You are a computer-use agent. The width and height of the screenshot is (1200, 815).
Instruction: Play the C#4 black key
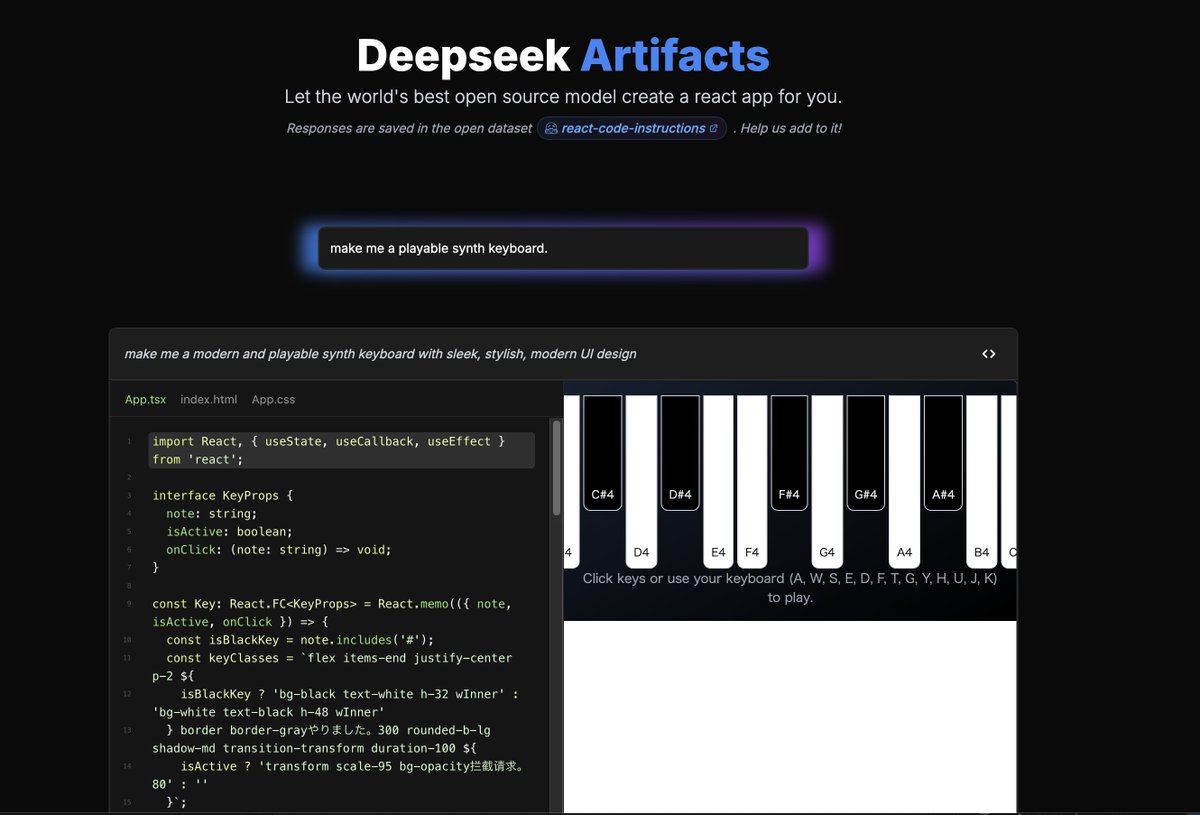click(602, 453)
